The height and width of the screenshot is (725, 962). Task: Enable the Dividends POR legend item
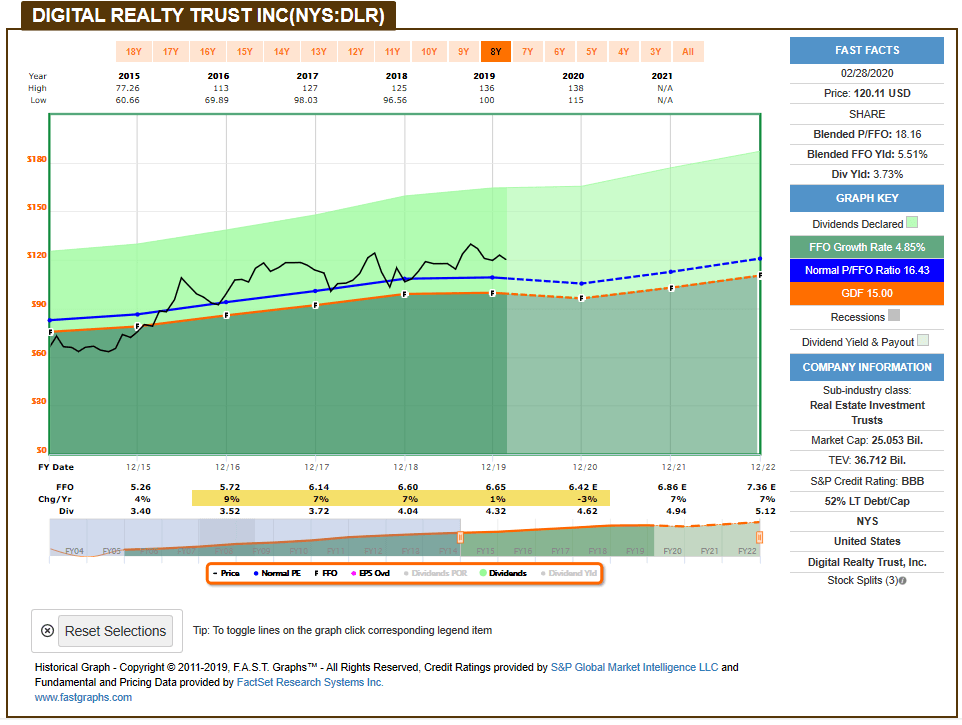click(435, 573)
